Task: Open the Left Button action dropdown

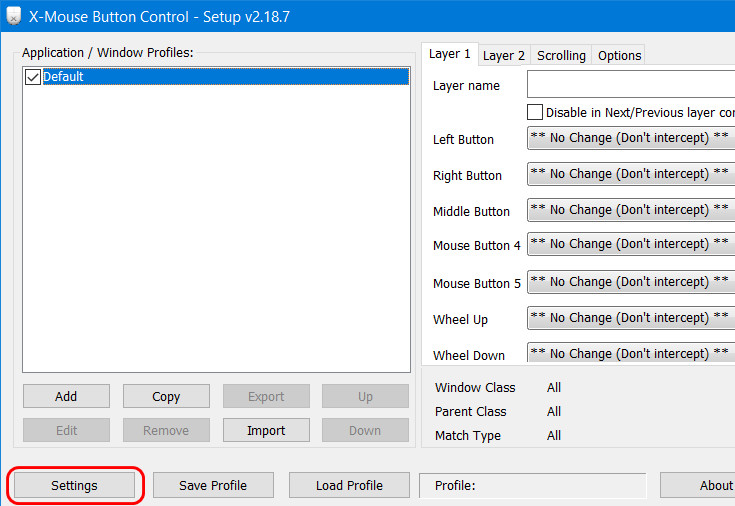Action: (631, 138)
